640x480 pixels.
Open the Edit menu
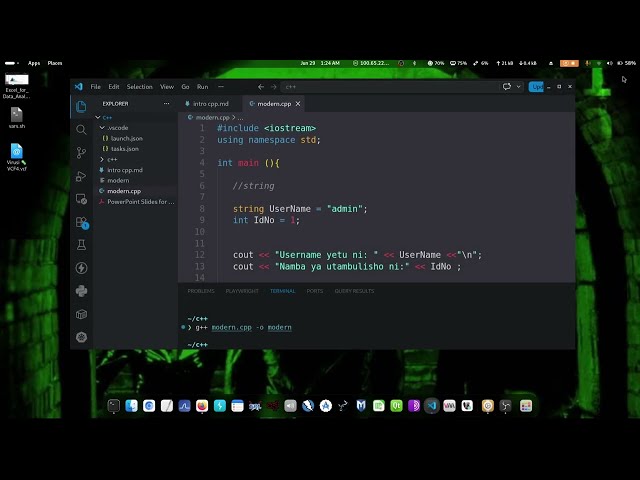pos(113,87)
